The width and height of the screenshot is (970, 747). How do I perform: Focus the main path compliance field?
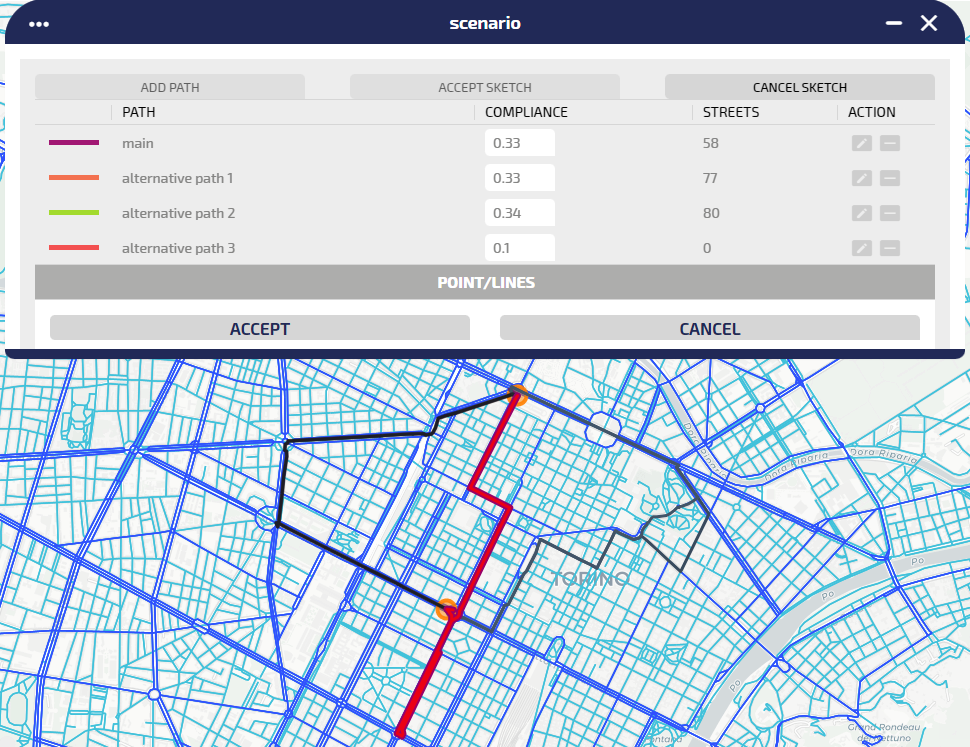519,143
